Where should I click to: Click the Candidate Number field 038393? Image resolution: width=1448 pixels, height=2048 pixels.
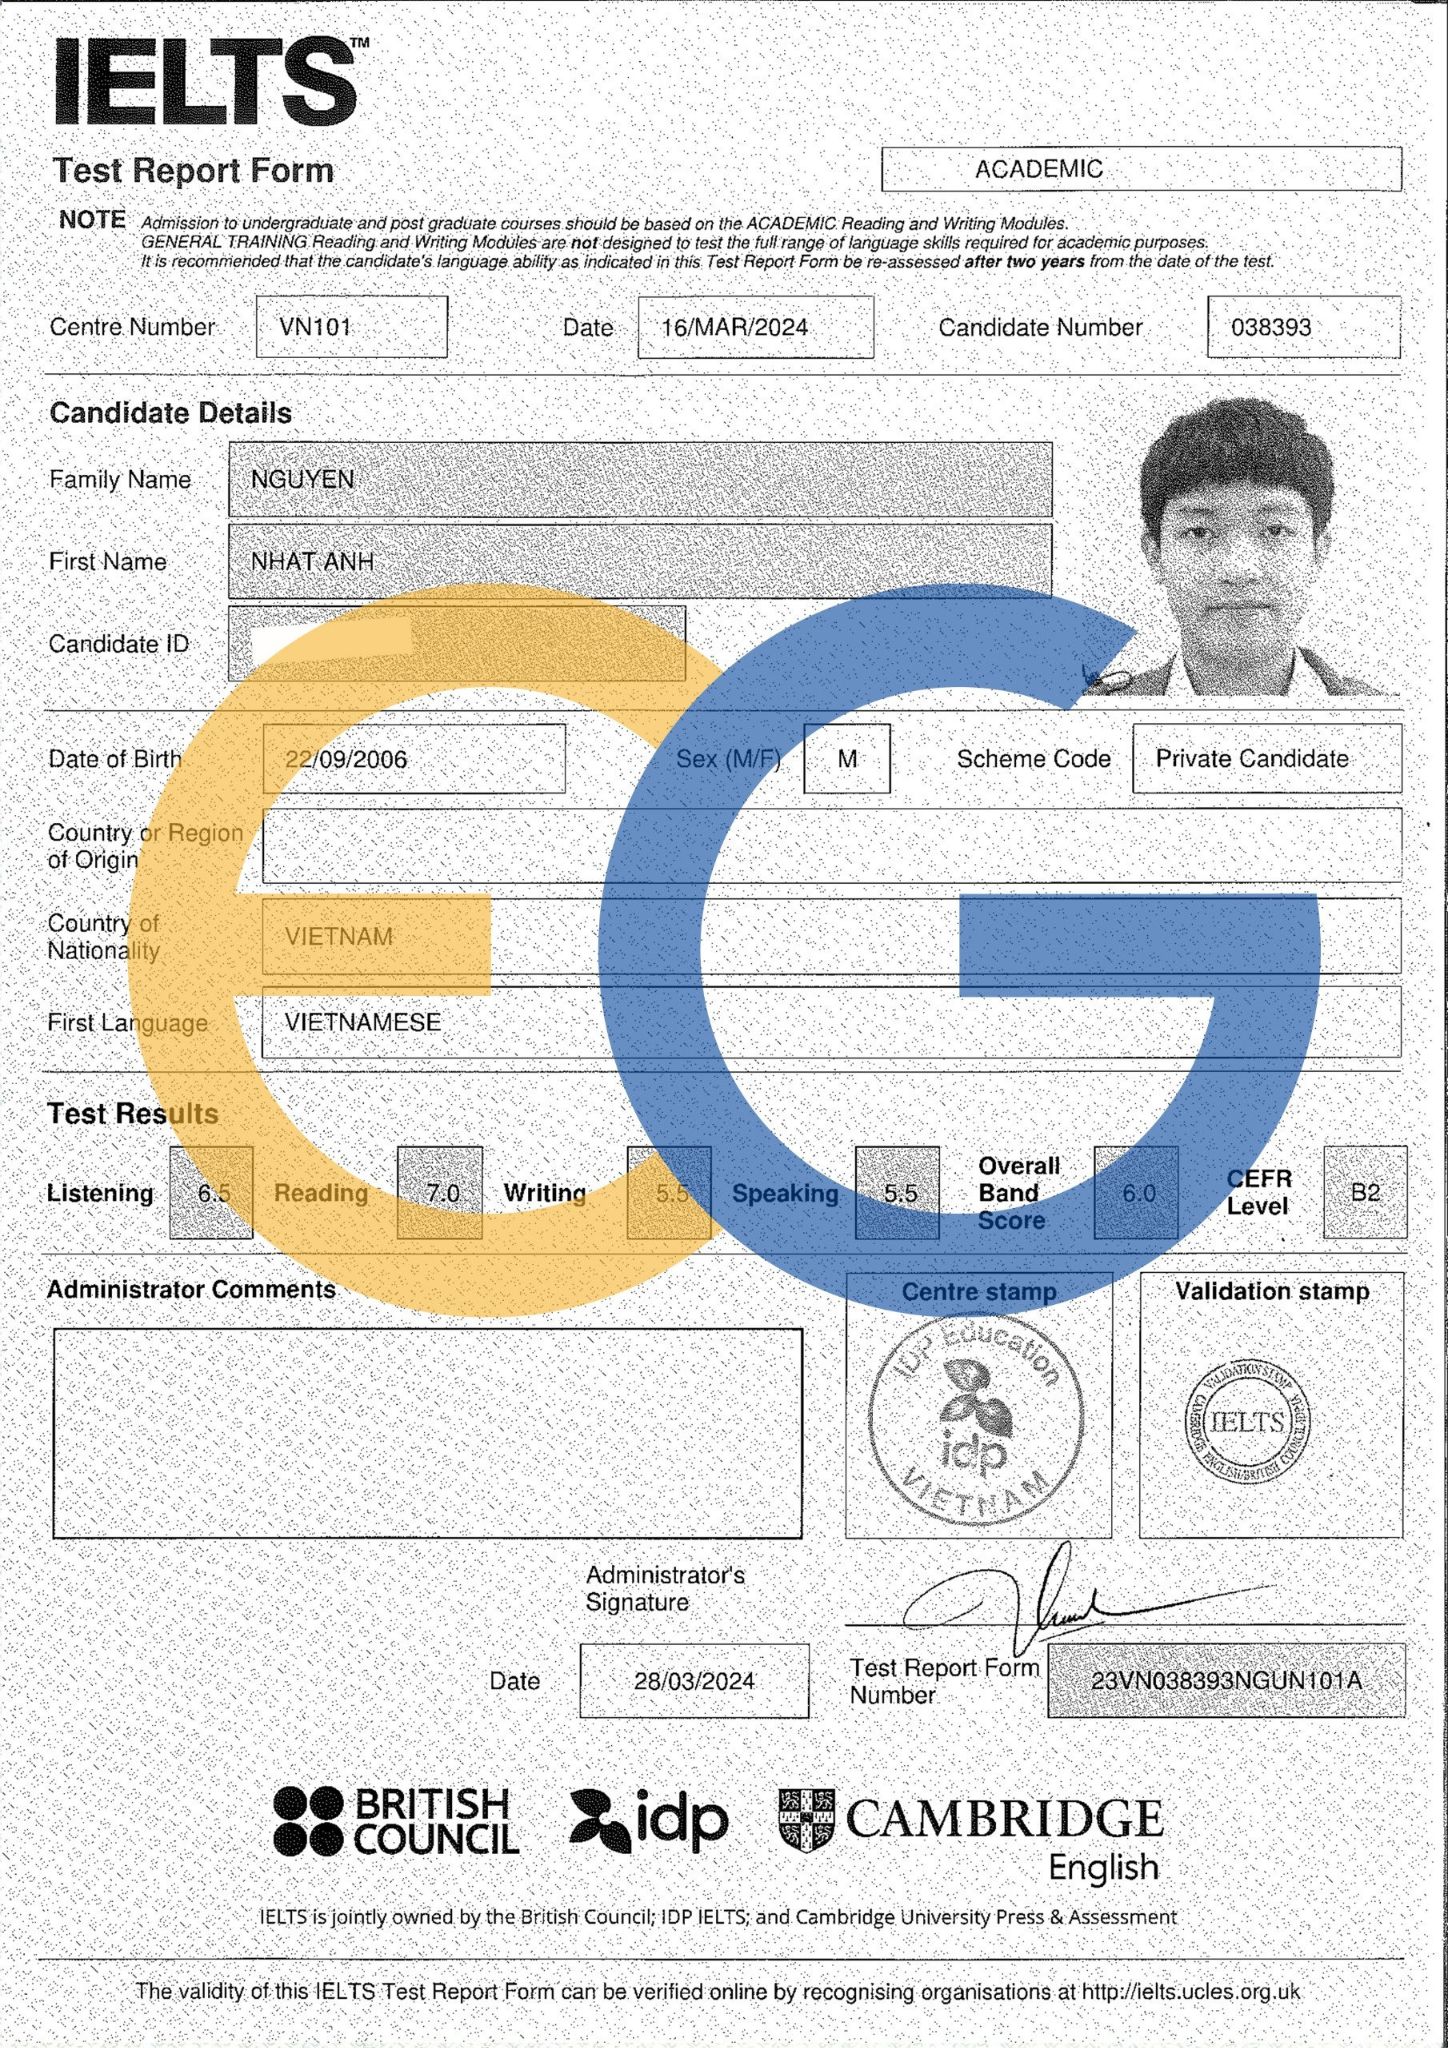point(1303,327)
